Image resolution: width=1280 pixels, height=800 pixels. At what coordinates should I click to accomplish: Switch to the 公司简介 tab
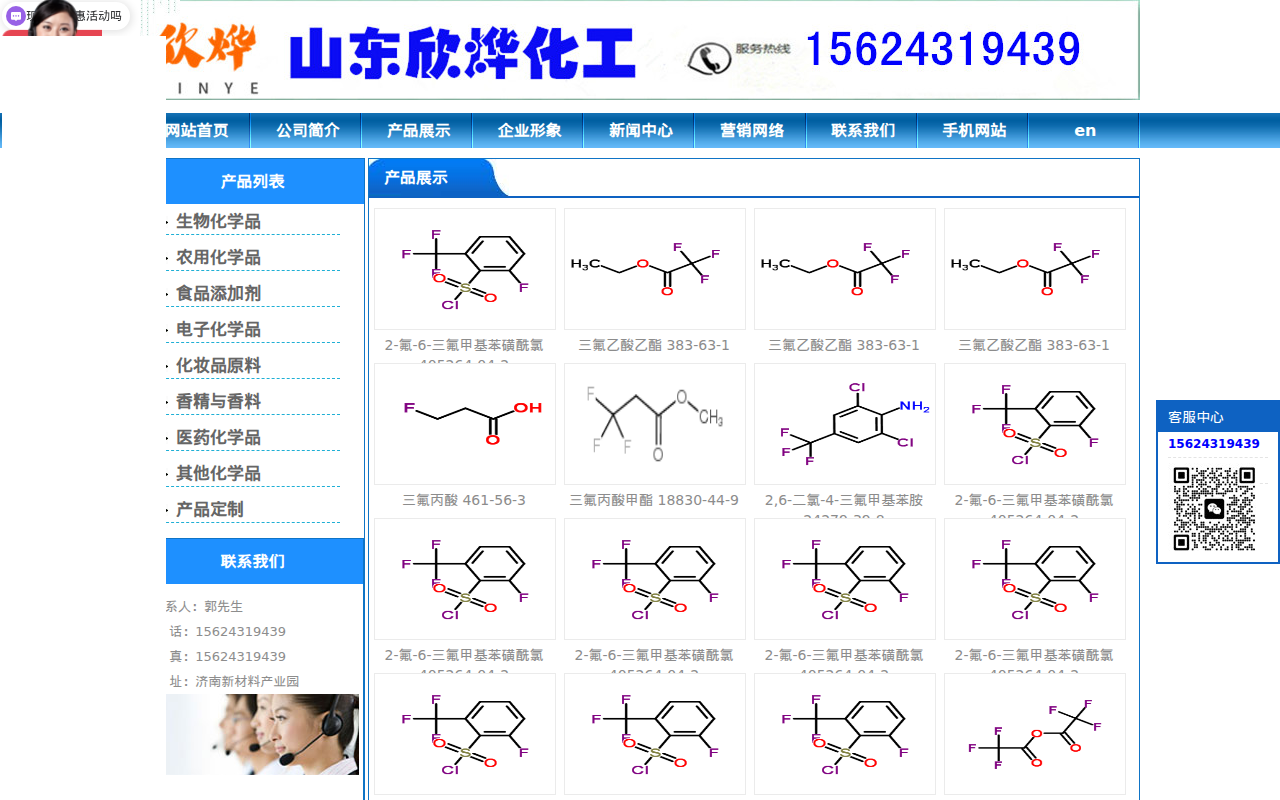305,130
